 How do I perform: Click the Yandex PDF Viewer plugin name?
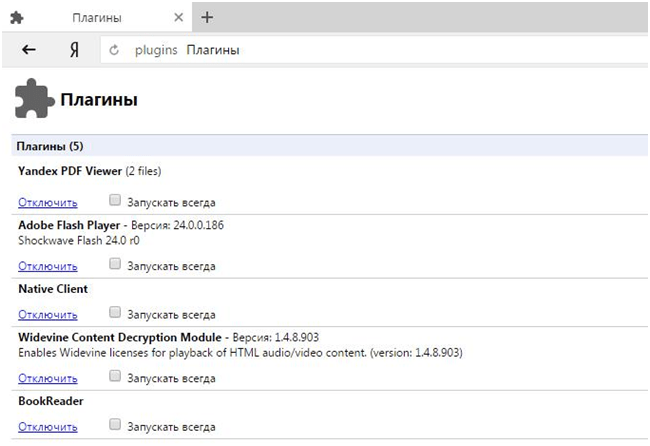pyautogui.click(x=70, y=171)
